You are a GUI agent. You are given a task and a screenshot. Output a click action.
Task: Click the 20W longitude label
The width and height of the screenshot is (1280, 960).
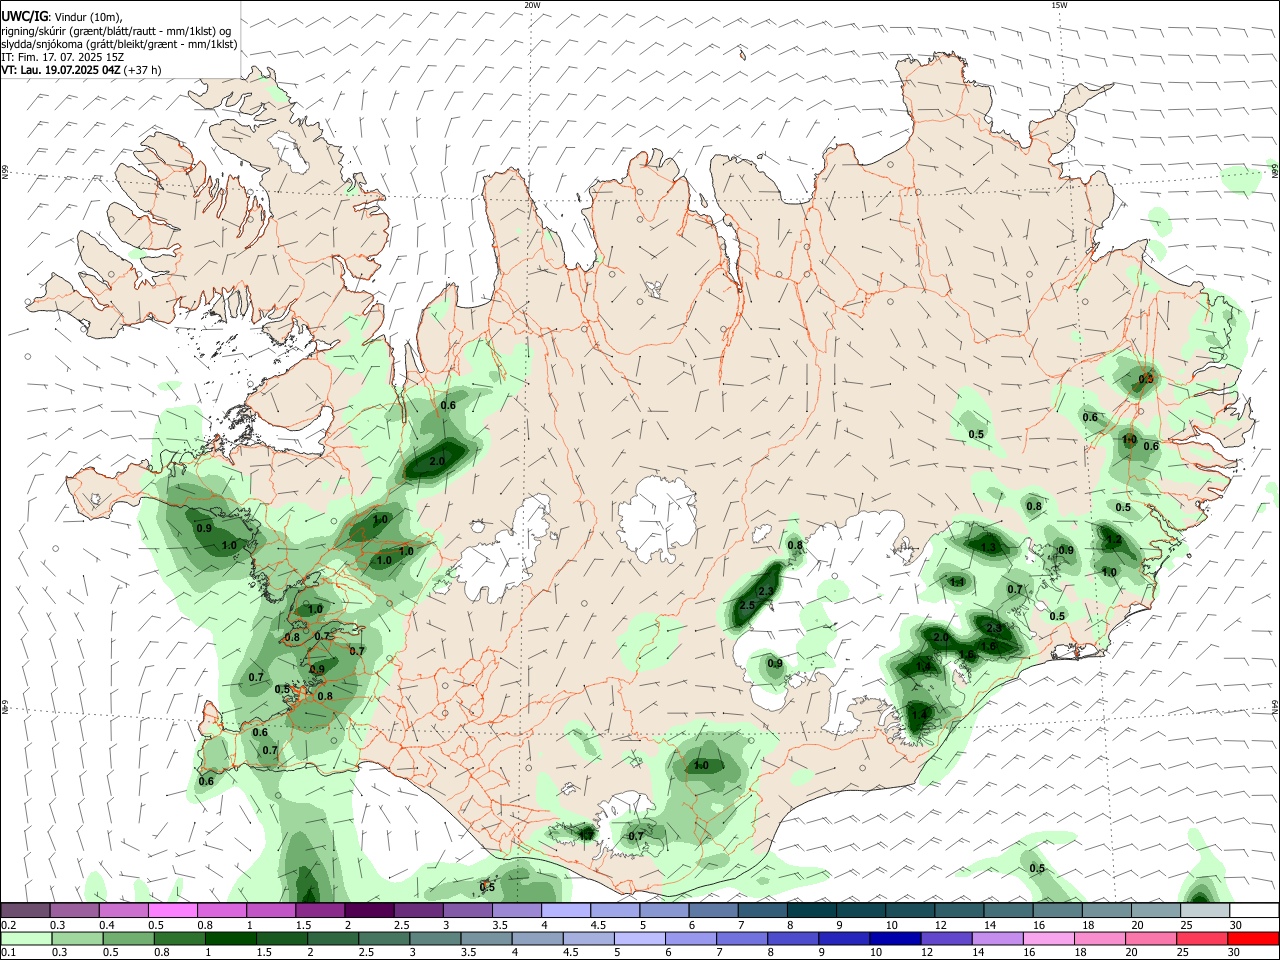tap(532, 5)
